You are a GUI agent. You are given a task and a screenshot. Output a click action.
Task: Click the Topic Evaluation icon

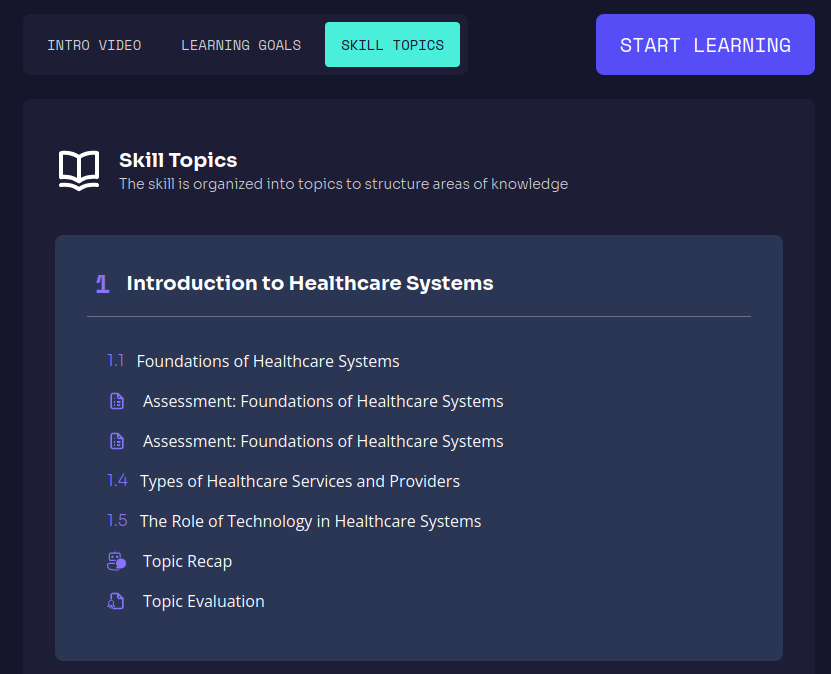pyautogui.click(x=117, y=602)
